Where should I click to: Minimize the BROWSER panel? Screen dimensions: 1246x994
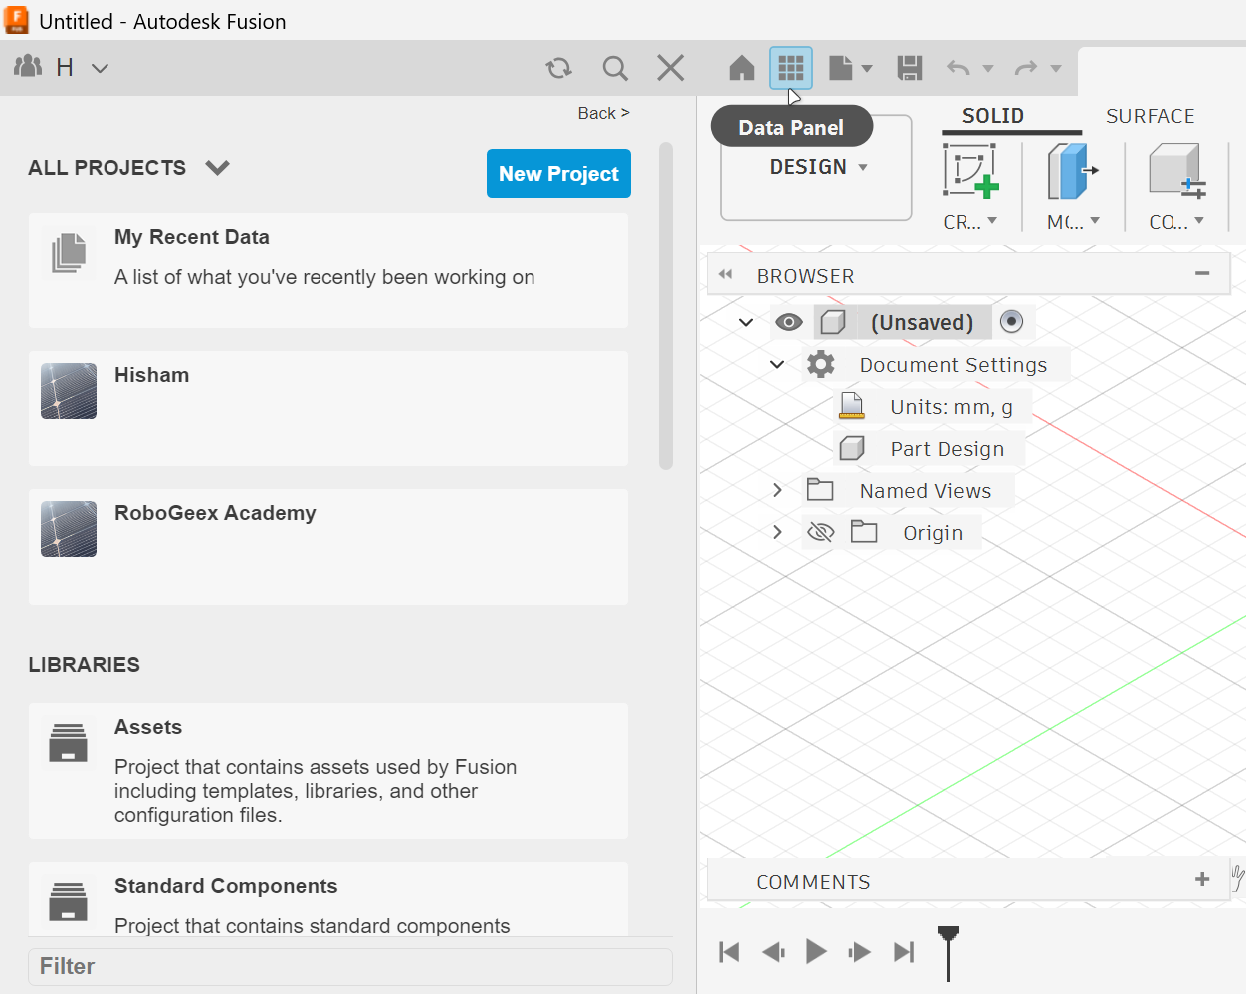coord(1202,273)
